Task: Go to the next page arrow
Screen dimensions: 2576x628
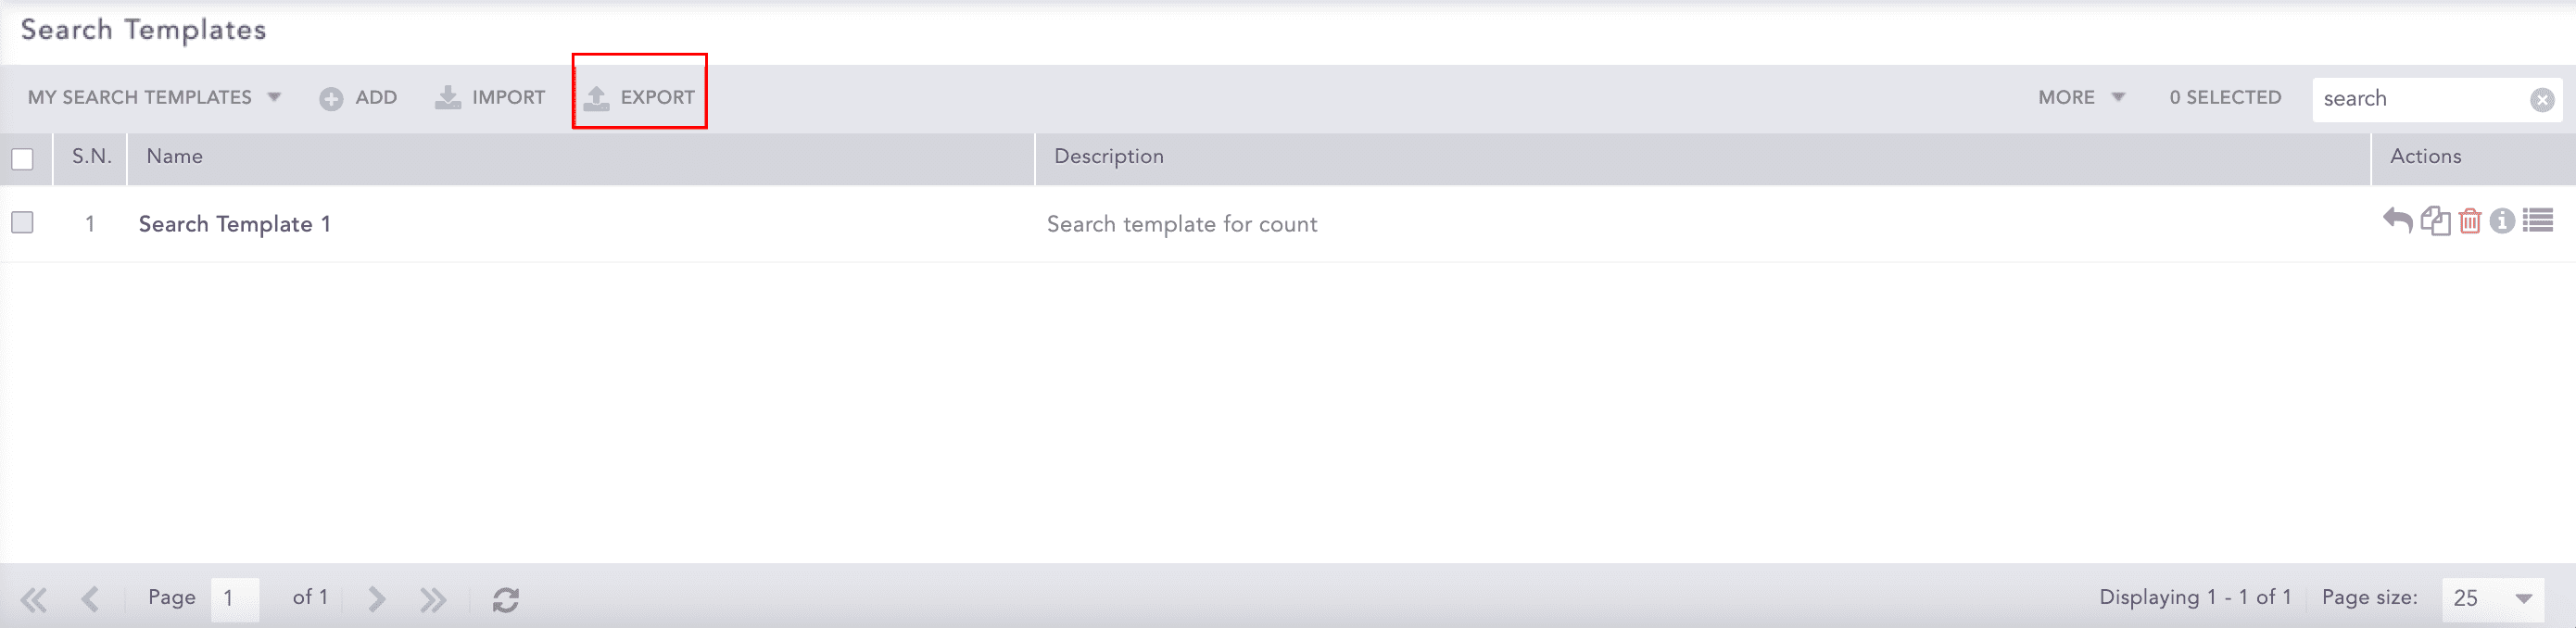Action: (376, 599)
